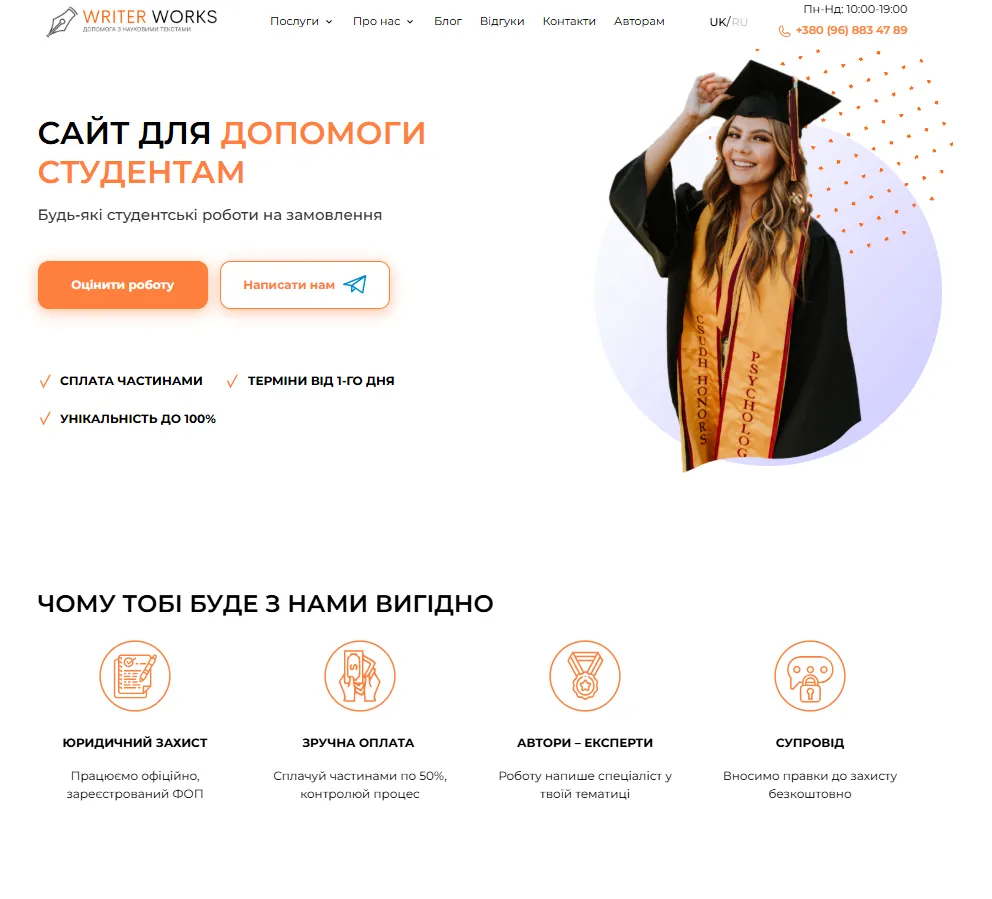The image size is (992, 899).
Task: Click checkmark beside ТЕРМІНИ ВІД 1-ГО ДНЯ
Action: pyautogui.click(x=232, y=381)
